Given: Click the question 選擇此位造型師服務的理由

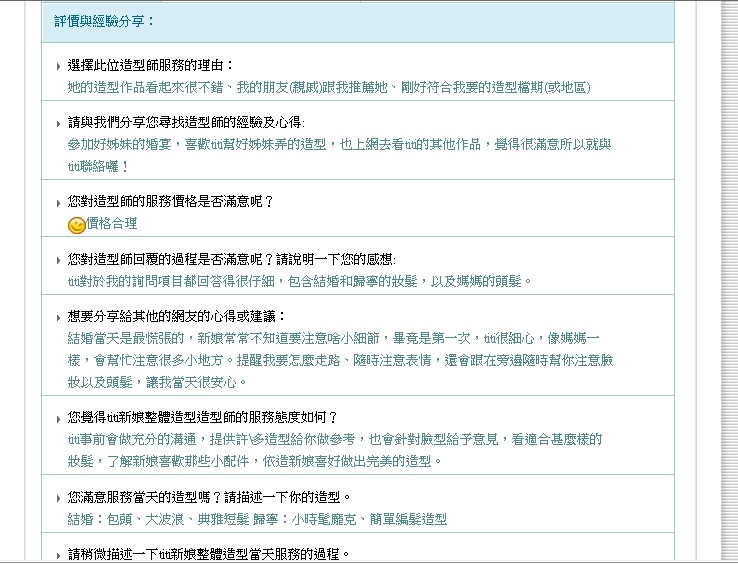Looking at the screenshot, I should coord(151,65).
